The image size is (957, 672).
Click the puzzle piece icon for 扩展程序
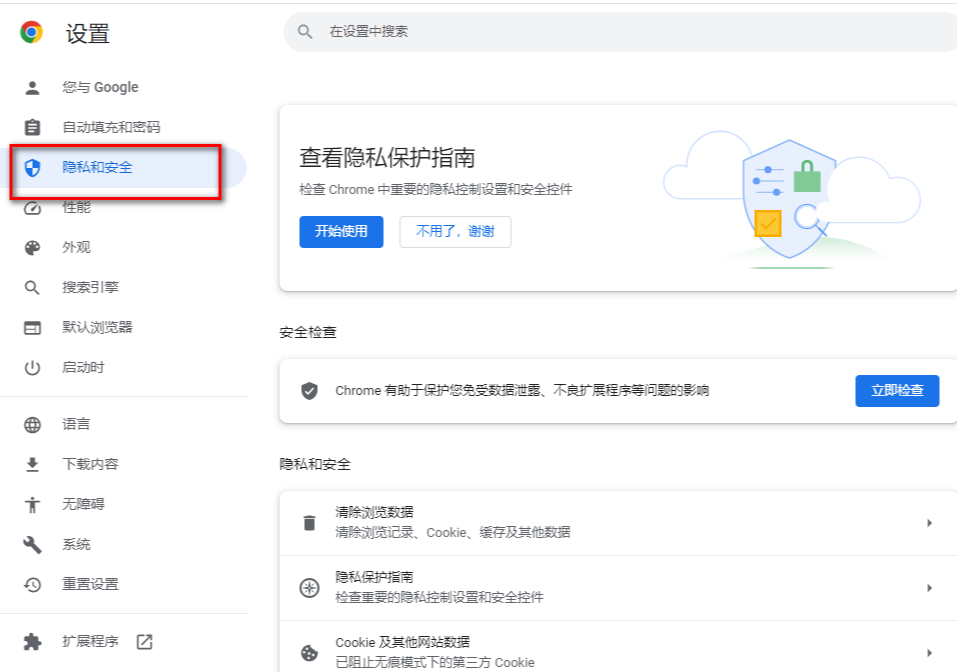coord(32,641)
